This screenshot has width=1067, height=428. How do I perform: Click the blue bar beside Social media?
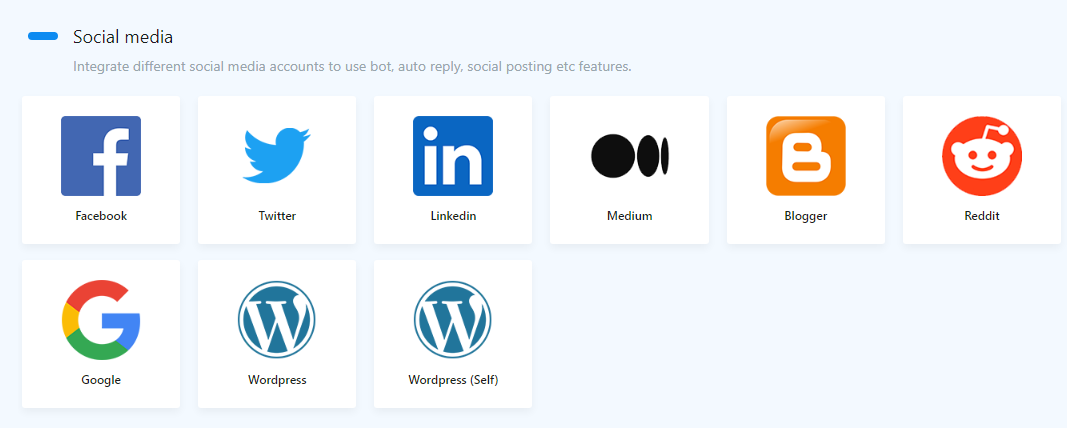point(43,37)
